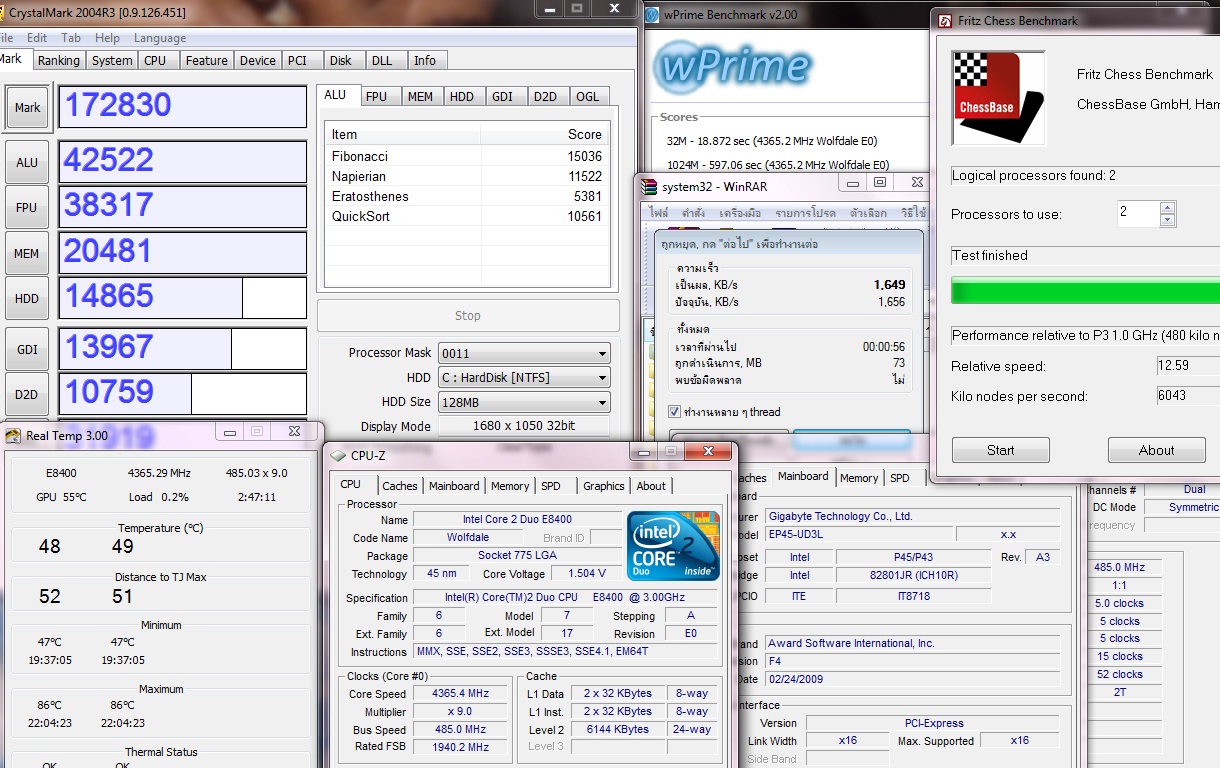This screenshot has height=768, width=1220.
Task: Increase processors to use in Fritz
Action: coord(1168,208)
